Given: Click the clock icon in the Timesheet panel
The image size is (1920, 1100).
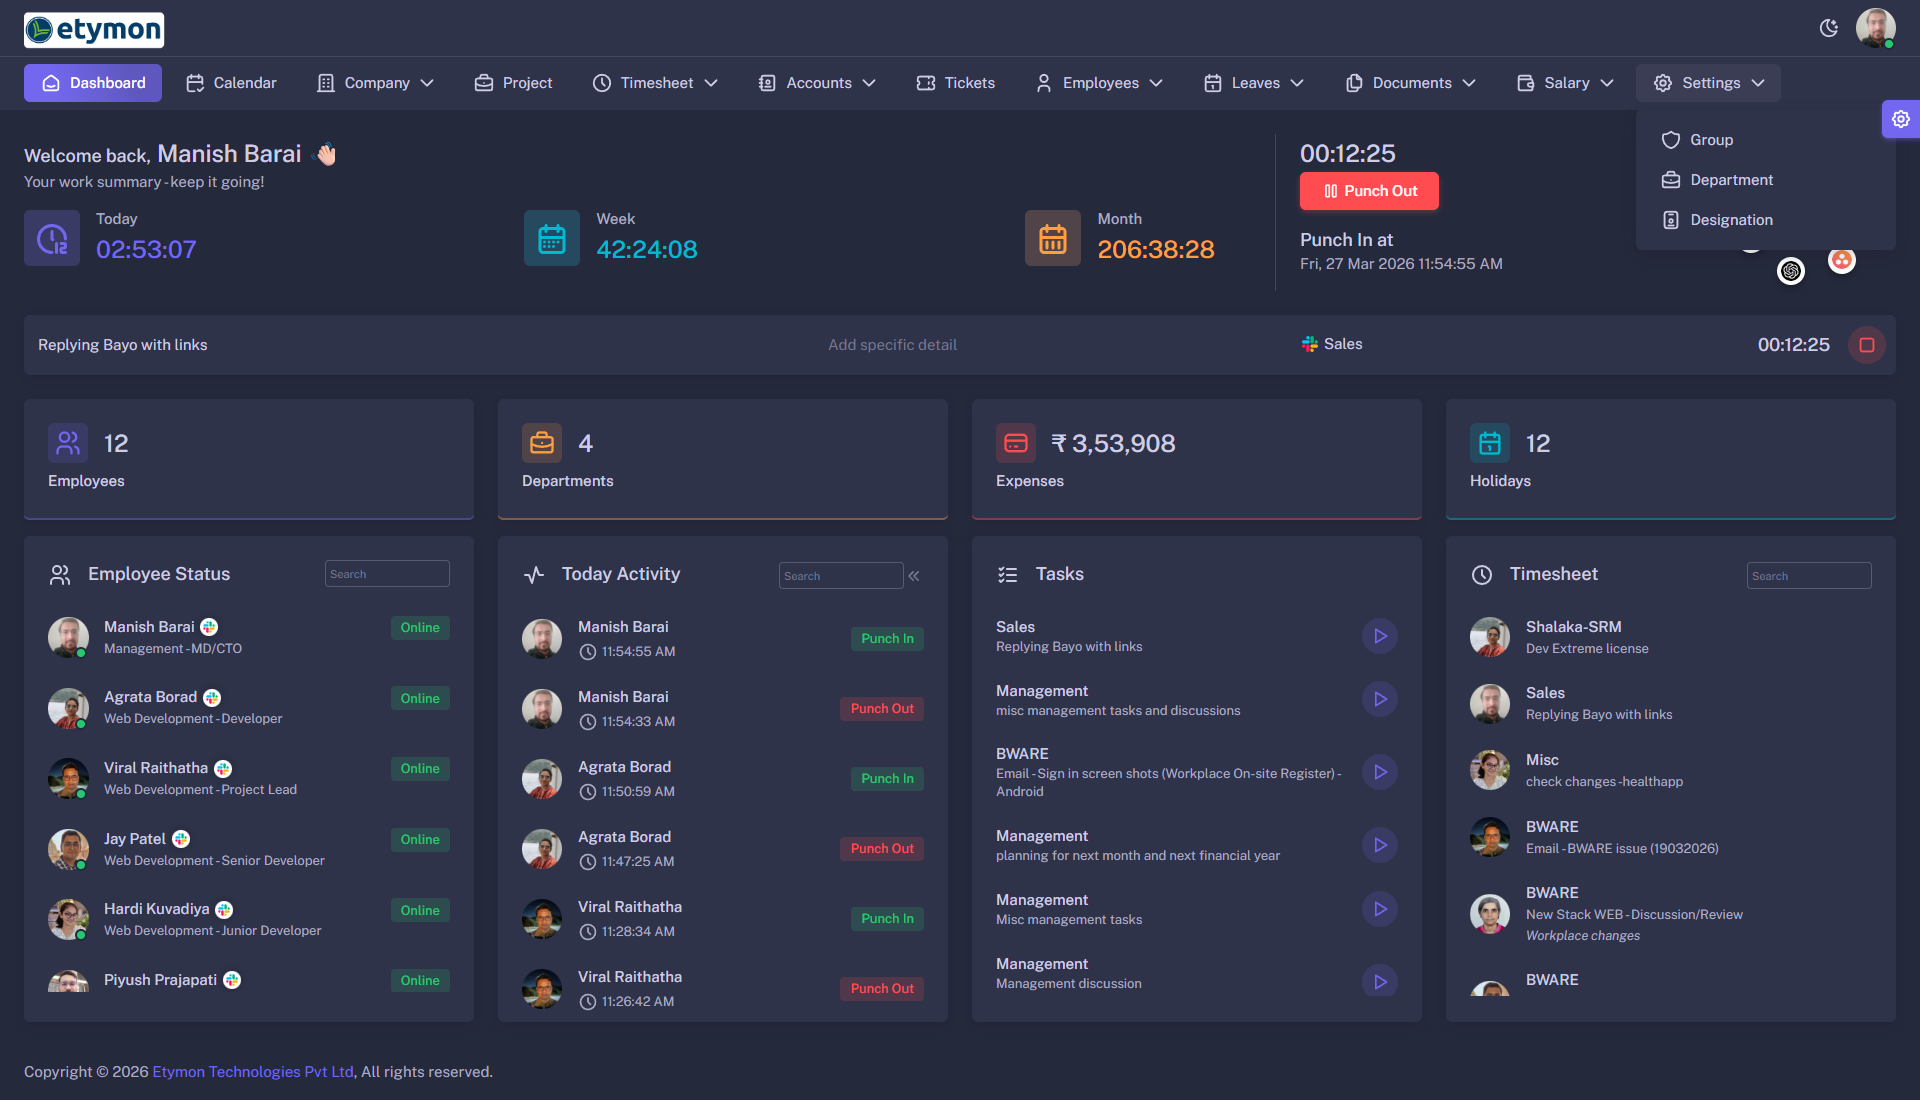Looking at the screenshot, I should tap(1481, 574).
